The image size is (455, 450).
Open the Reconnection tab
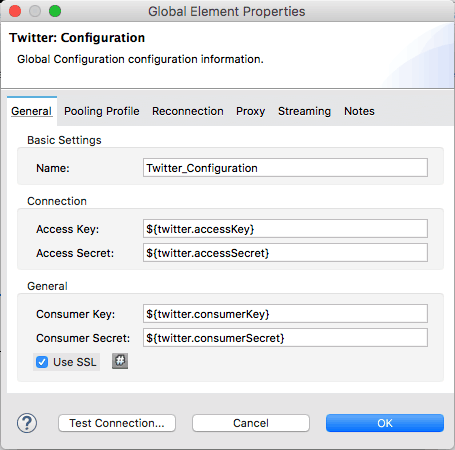[188, 111]
